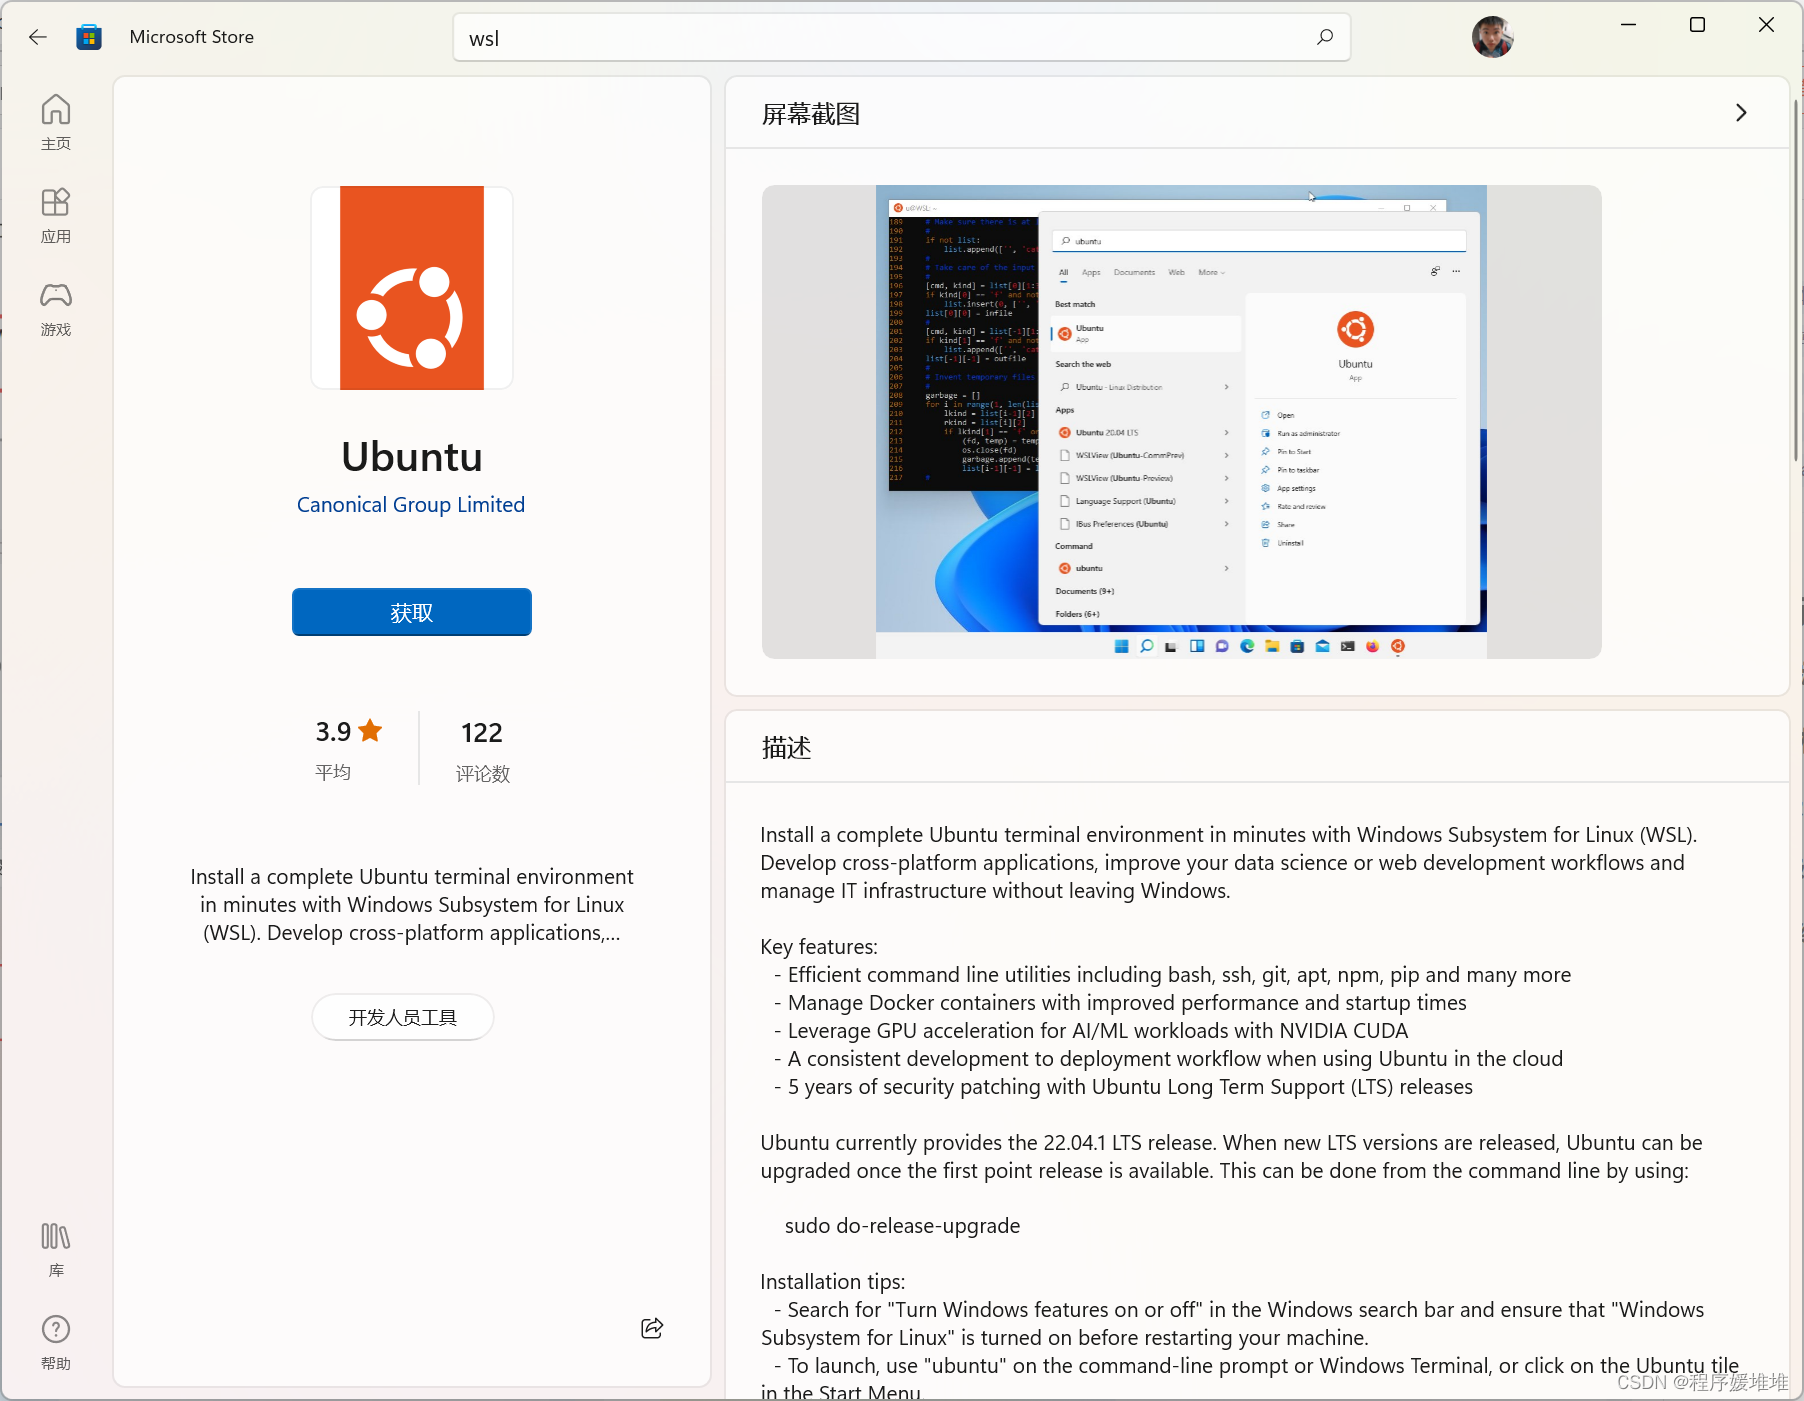Open 帮助 help in the sidebar
Screen dimensions: 1804x1401
click(x=56, y=1342)
